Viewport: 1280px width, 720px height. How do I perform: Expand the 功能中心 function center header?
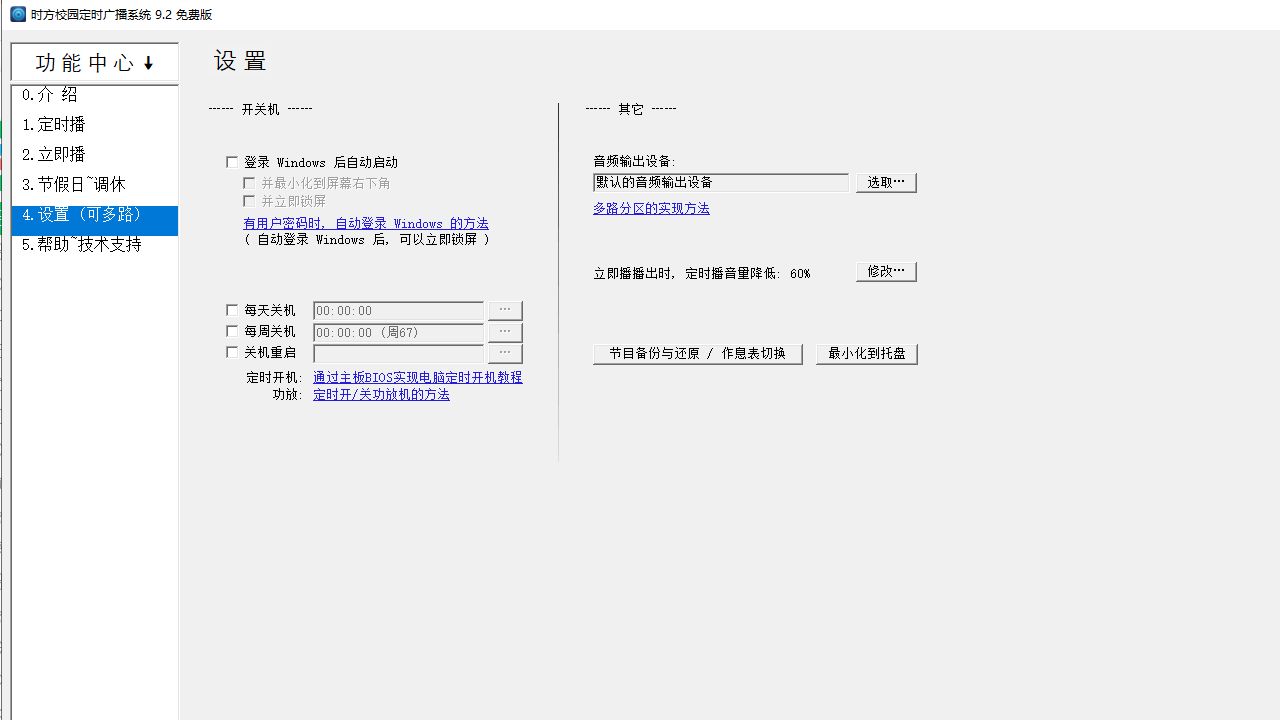94,62
